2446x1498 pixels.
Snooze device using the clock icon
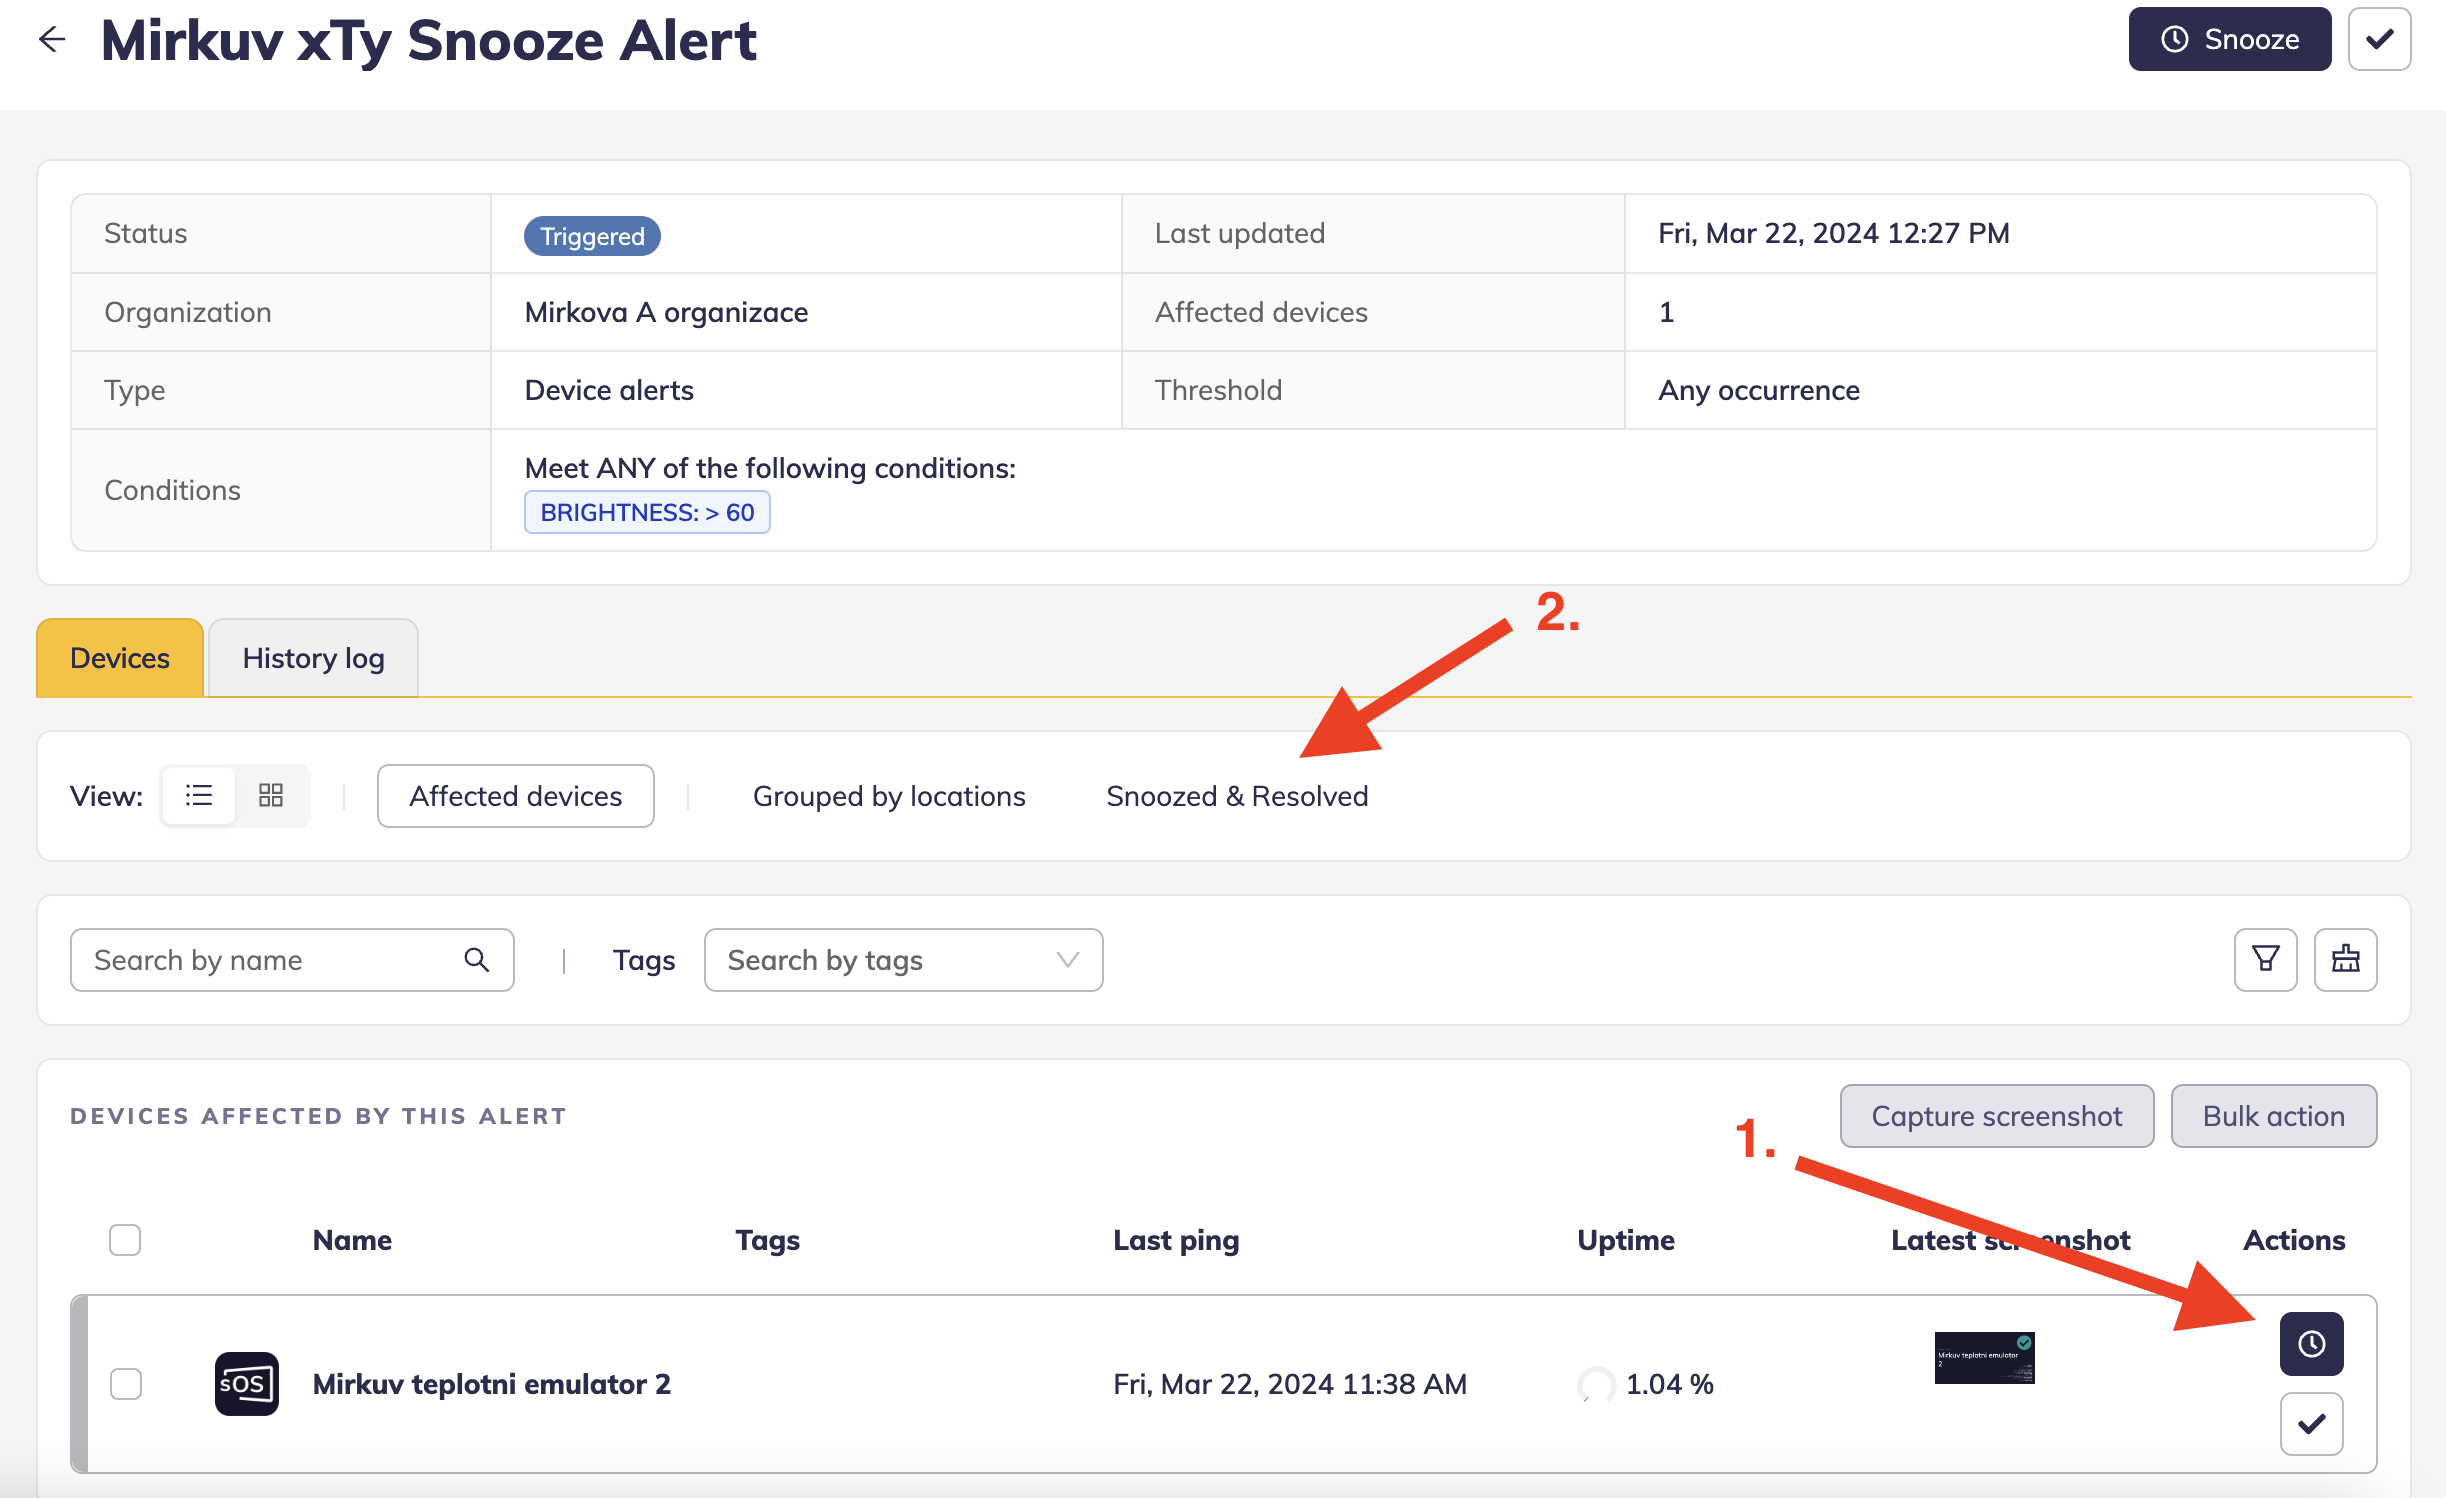click(2311, 1344)
